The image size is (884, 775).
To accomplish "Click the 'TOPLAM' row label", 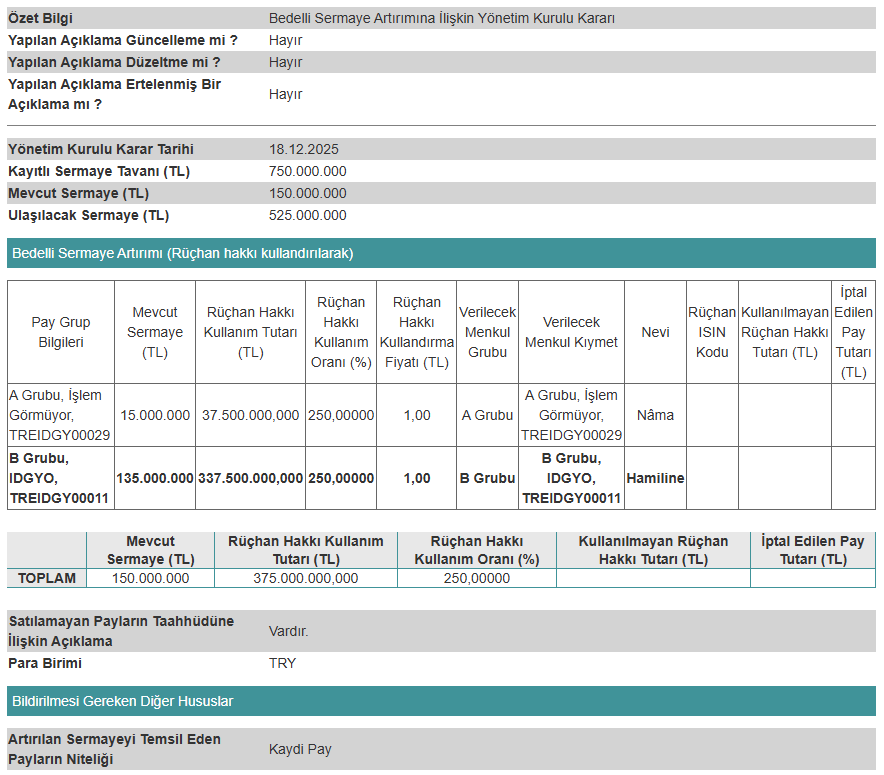I will tap(47, 578).
